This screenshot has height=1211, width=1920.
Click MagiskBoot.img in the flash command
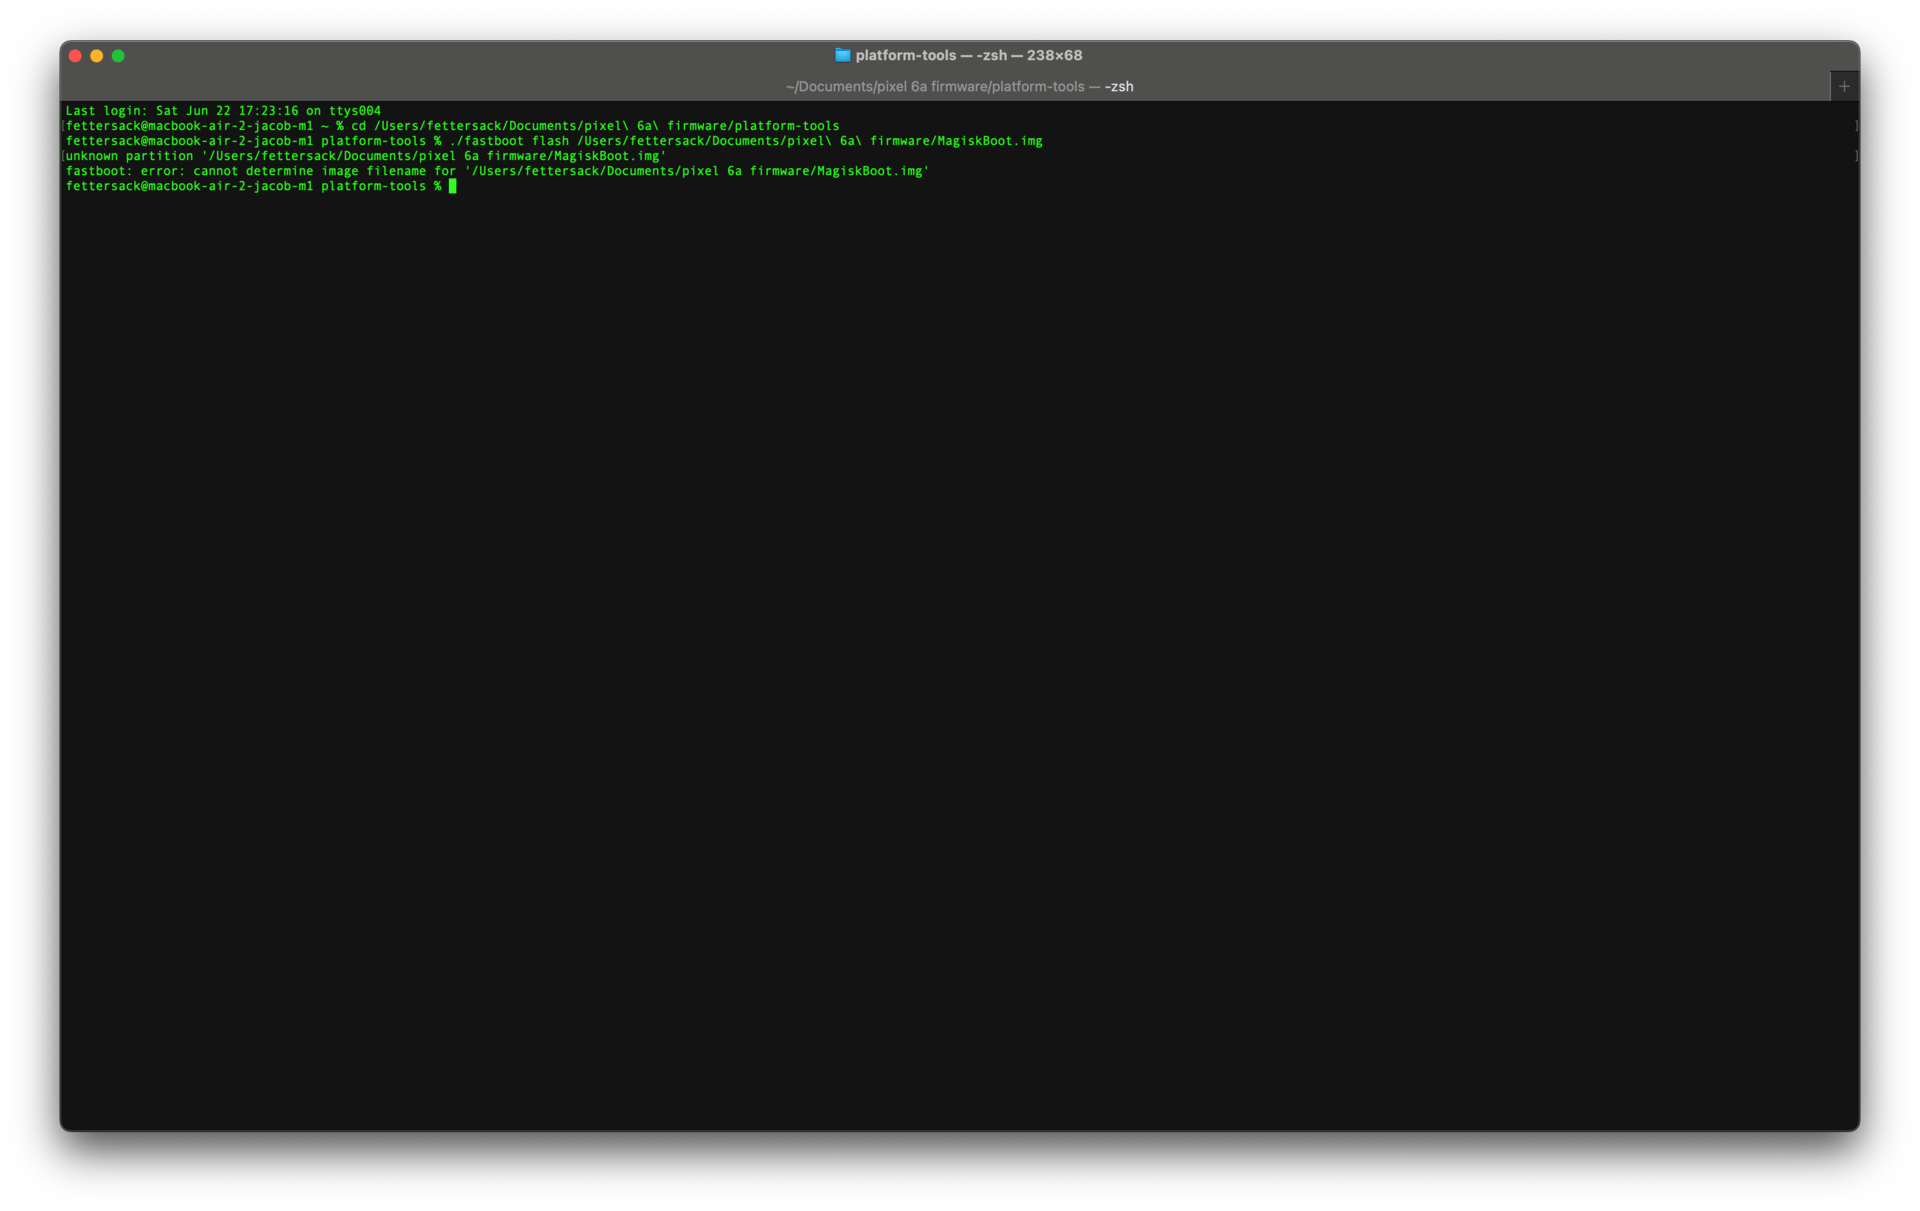pyautogui.click(x=989, y=141)
